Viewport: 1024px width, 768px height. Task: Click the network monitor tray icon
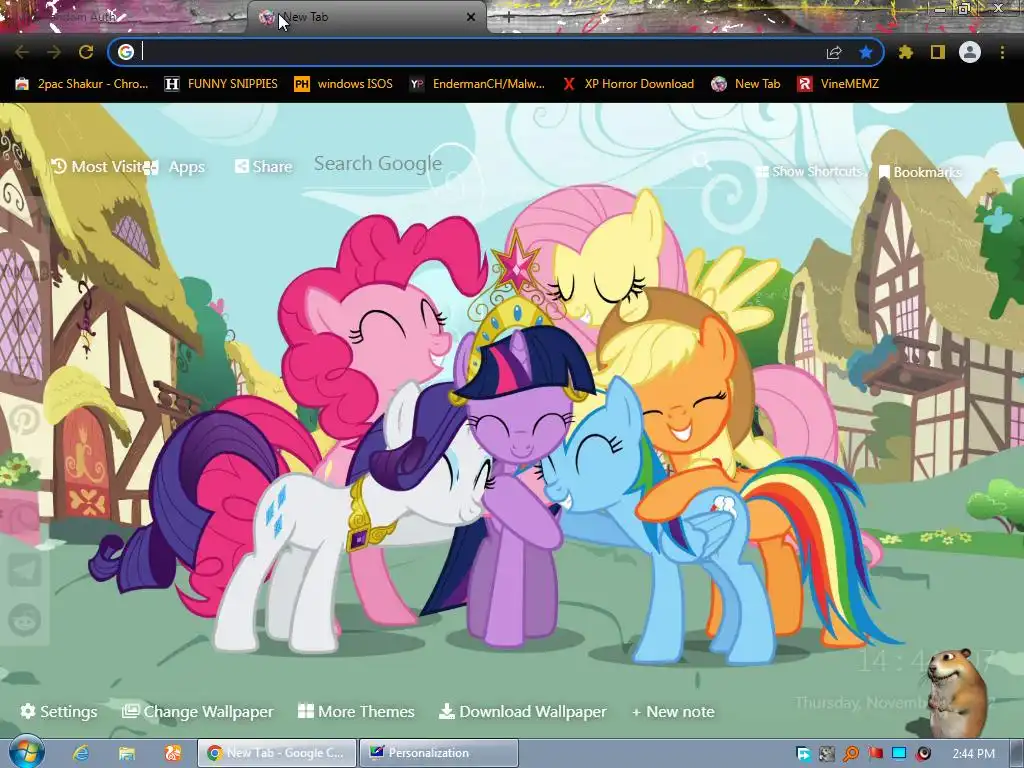pos(899,754)
